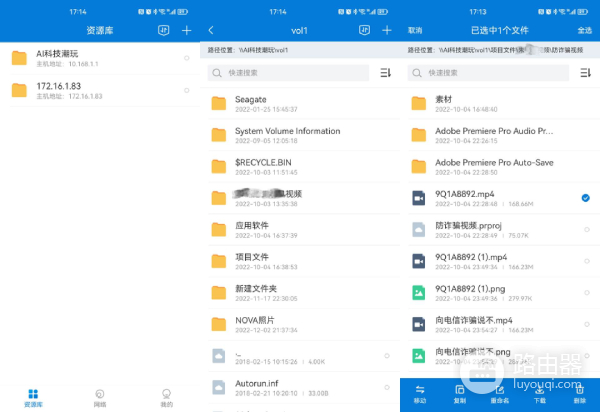The width and height of the screenshot is (600, 412).
Task: Tap the 向电信诈骗说不.mp4 video icon
Action: pyautogui.click(x=419, y=324)
